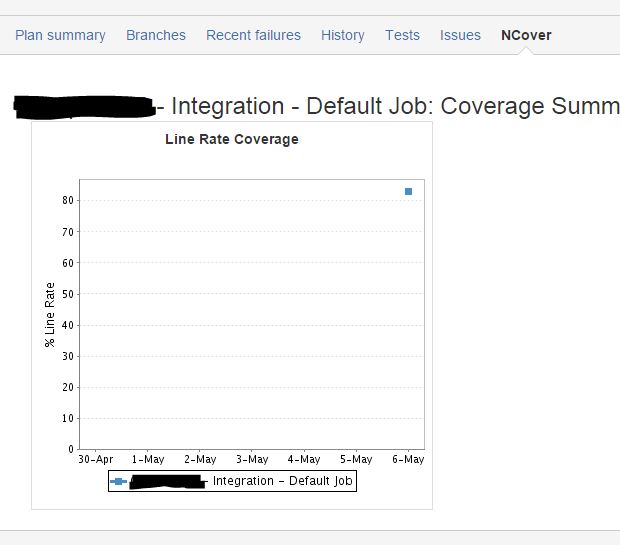The width and height of the screenshot is (620, 545).
Task: Click the active NCover tab
Action: [x=526, y=35]
